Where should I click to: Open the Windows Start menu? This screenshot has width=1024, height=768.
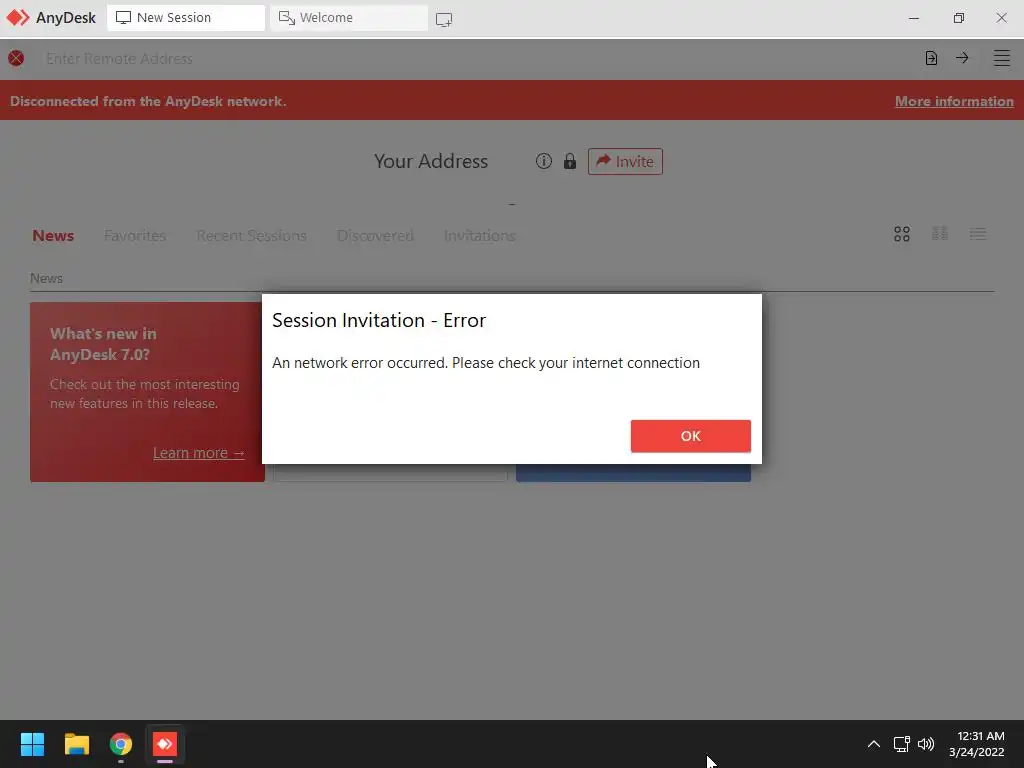[32, 744]
